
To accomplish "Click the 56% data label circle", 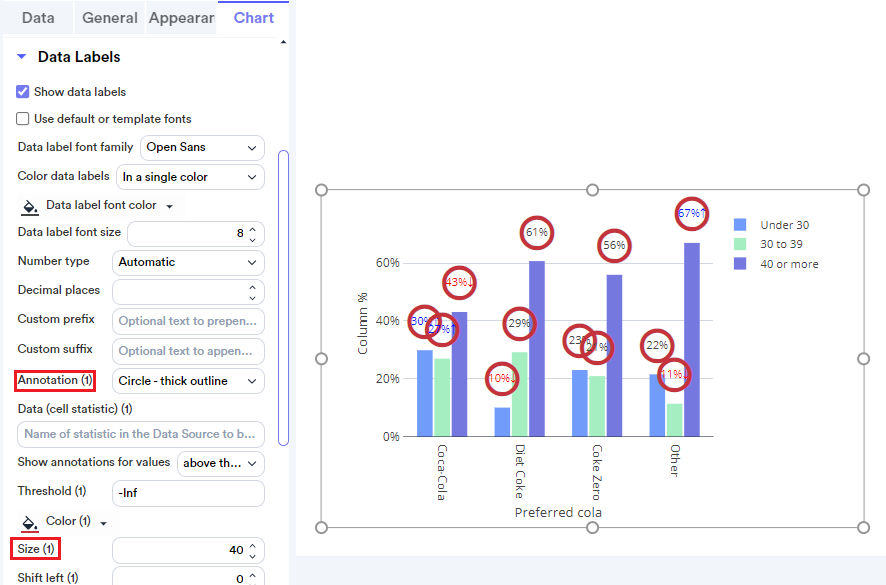I will click(614, 245).
